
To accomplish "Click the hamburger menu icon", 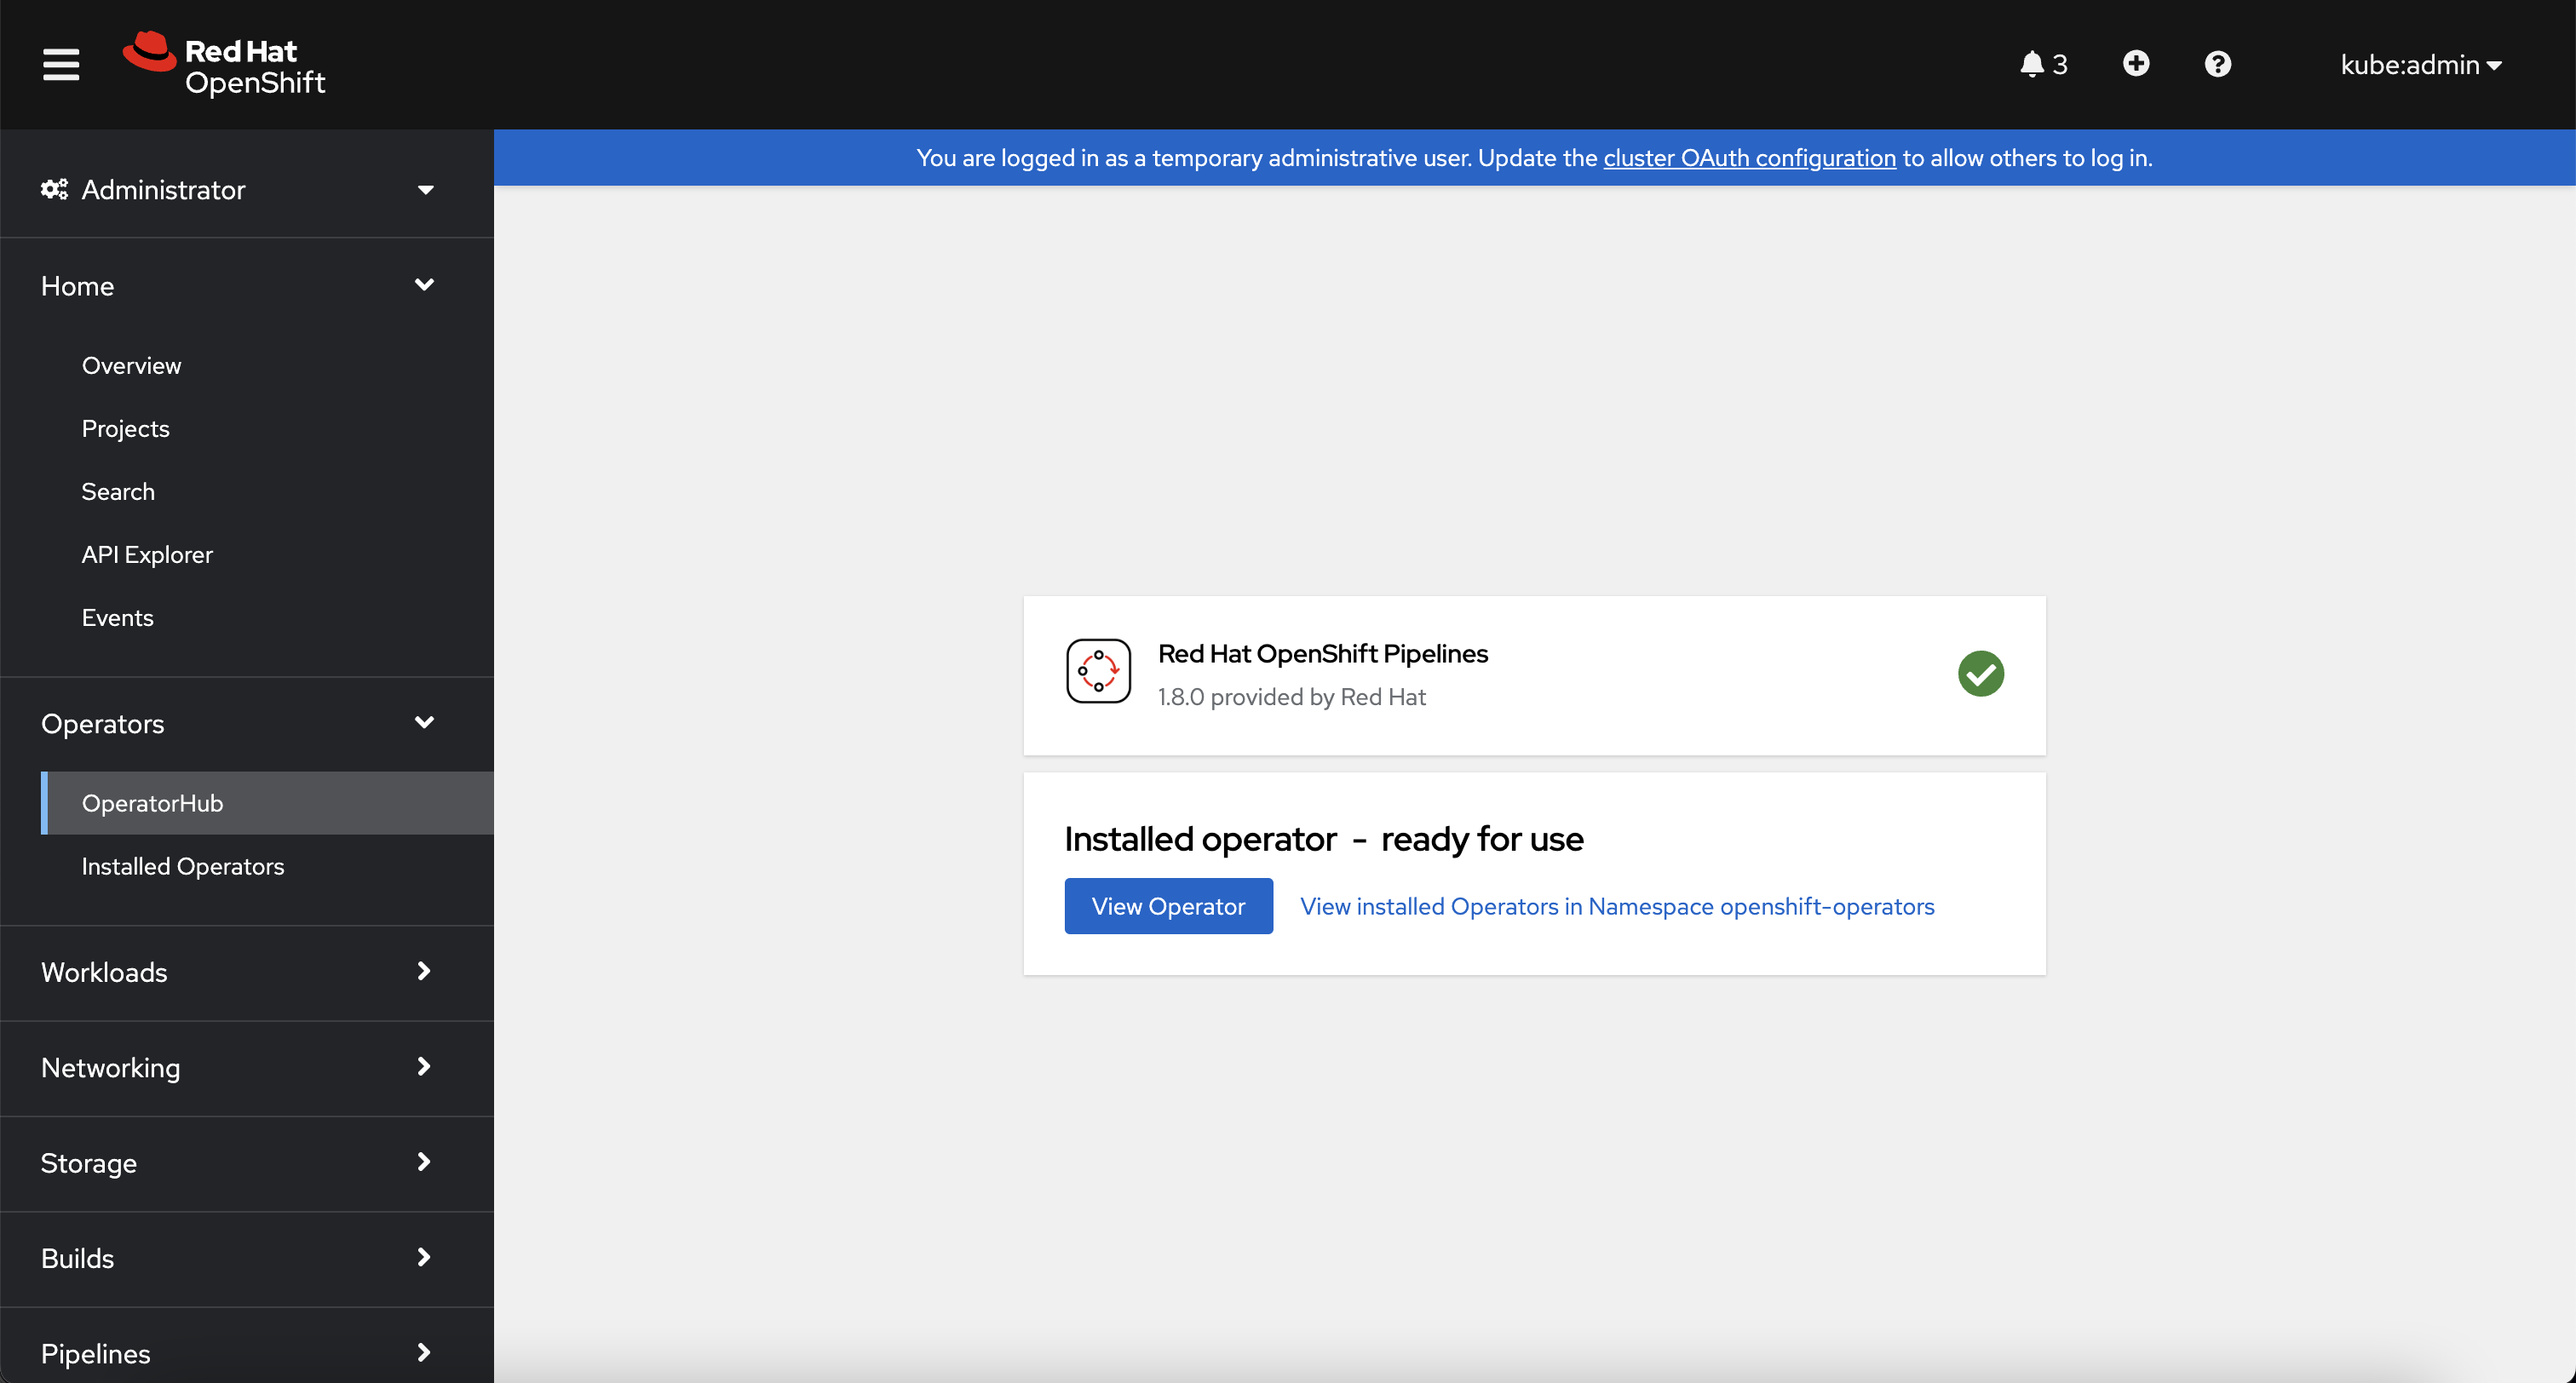I will pos(61,65).
